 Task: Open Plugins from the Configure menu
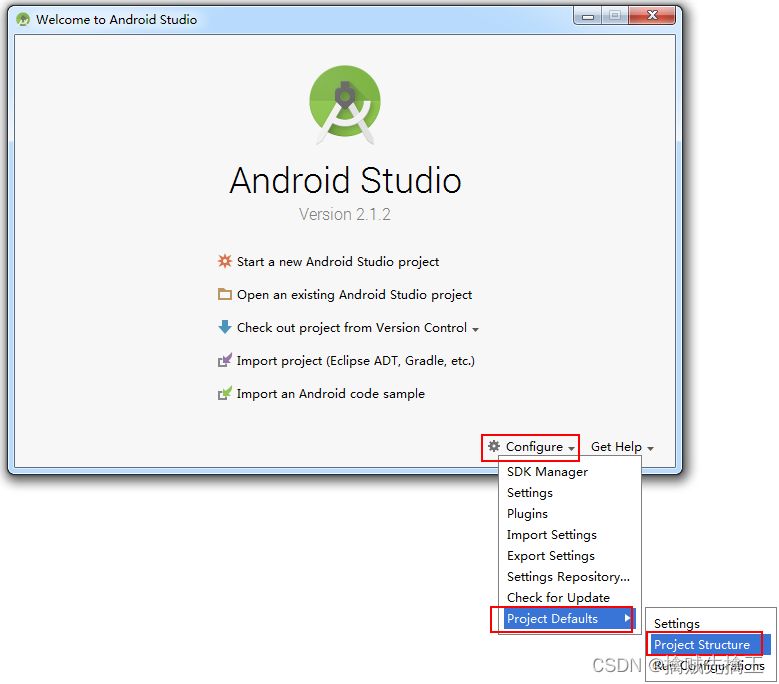pyautogui.click(x=527, y=514)
